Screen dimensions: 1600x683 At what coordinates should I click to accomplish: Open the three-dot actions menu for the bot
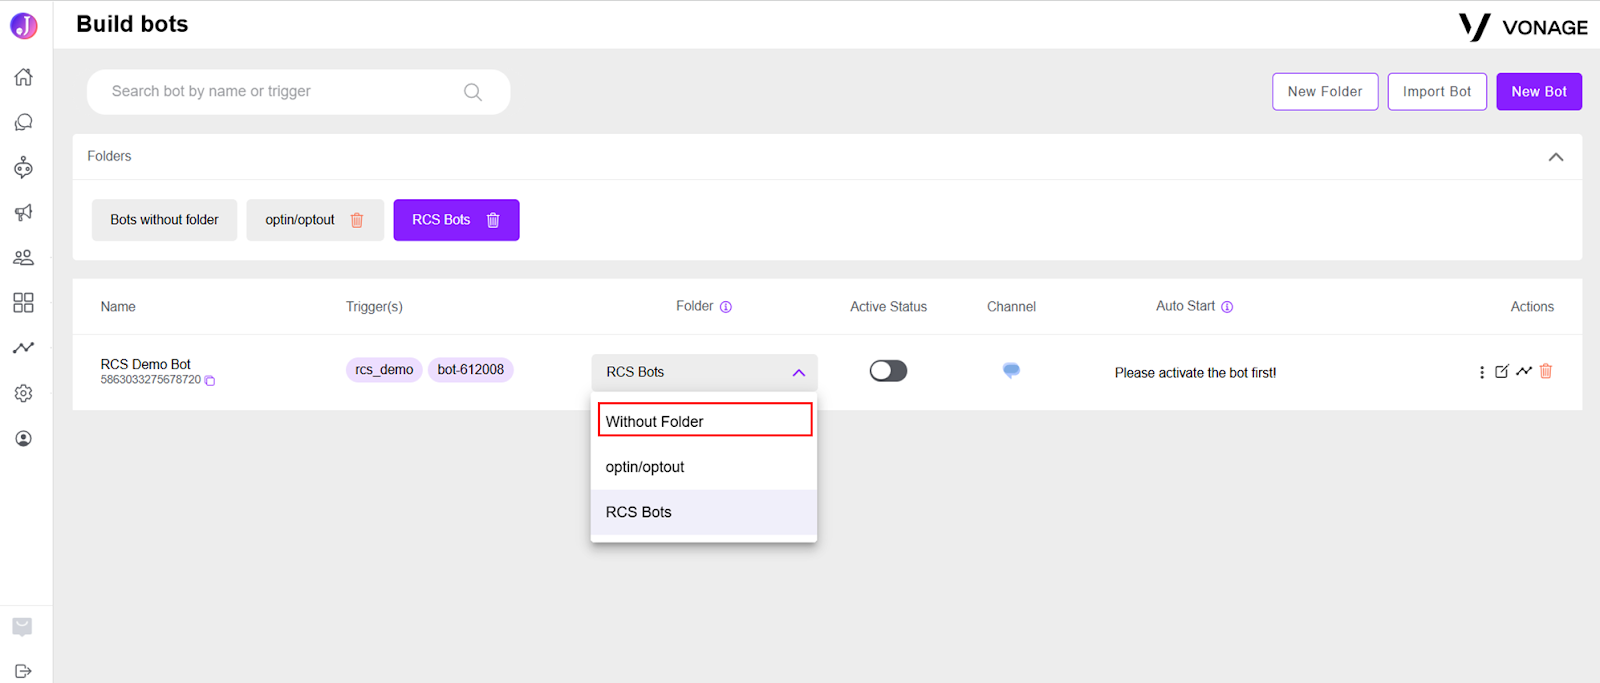pos(1481,372)
